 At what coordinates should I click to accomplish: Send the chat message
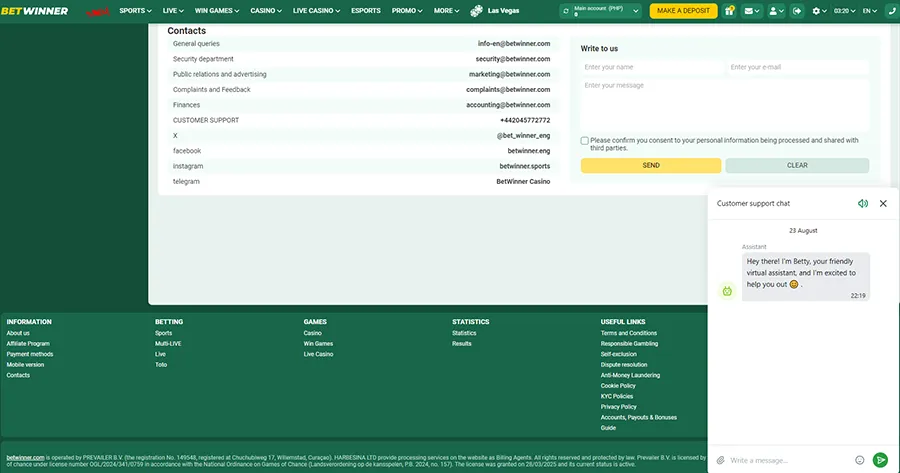click(880, 460)
